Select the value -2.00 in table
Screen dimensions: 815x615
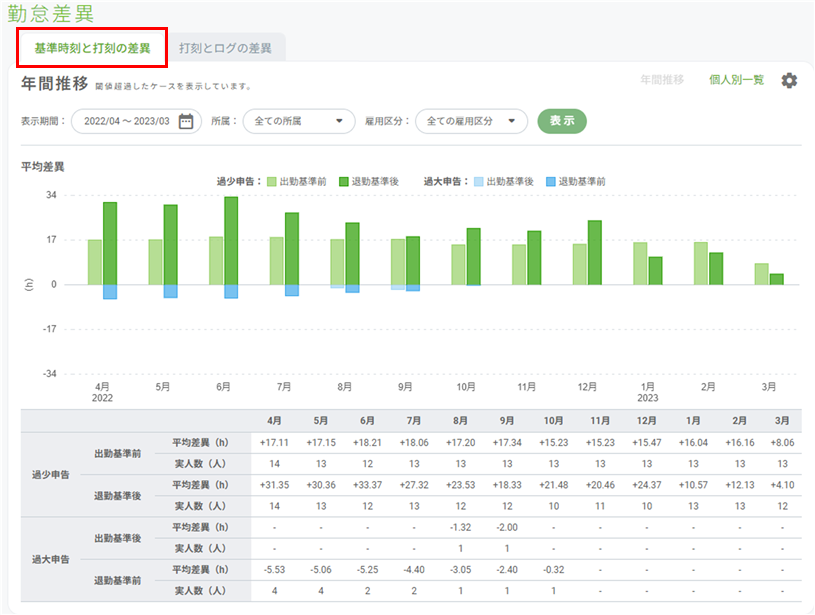pos(507,527)
